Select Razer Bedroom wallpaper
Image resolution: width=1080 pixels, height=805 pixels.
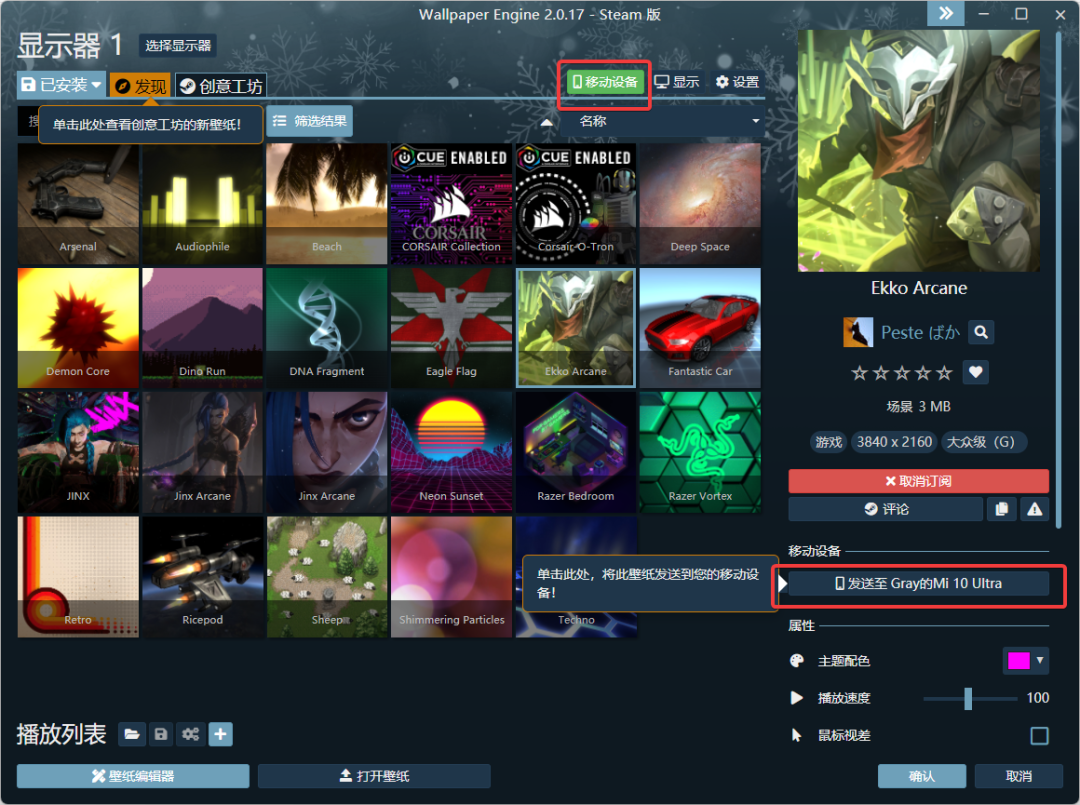point(576,452)
